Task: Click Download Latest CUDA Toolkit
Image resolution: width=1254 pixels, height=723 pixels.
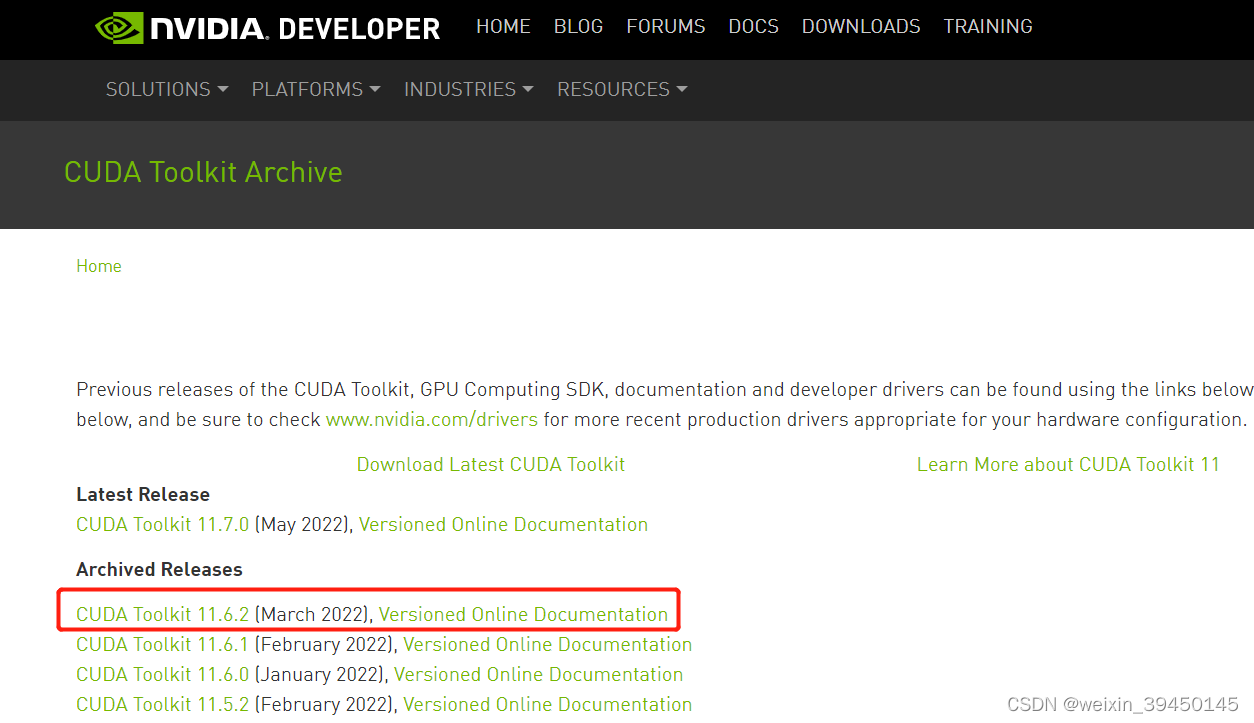Action: pos(491,465)
